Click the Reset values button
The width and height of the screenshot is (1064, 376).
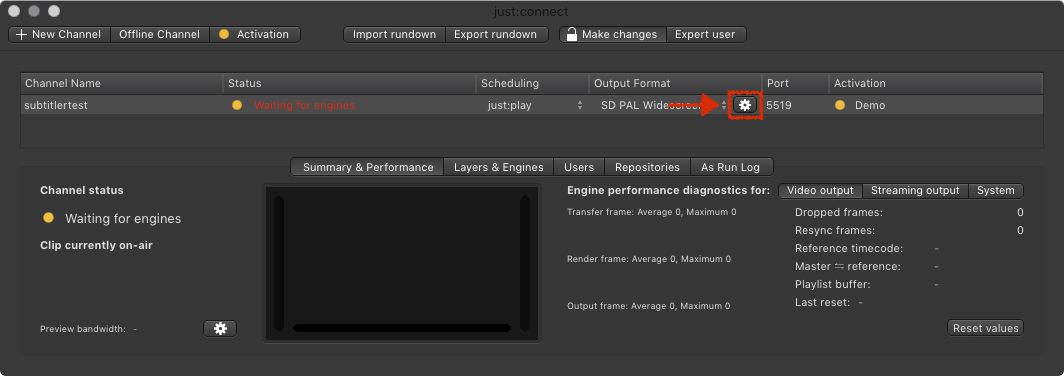(x=985, y=328)
